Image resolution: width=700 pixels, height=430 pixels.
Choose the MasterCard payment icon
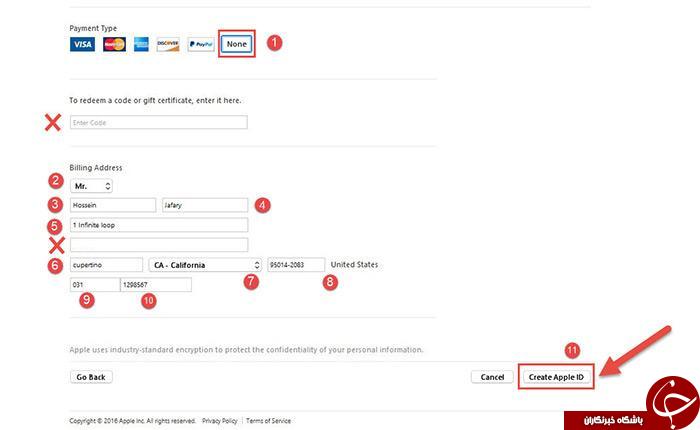pos(114,44)
